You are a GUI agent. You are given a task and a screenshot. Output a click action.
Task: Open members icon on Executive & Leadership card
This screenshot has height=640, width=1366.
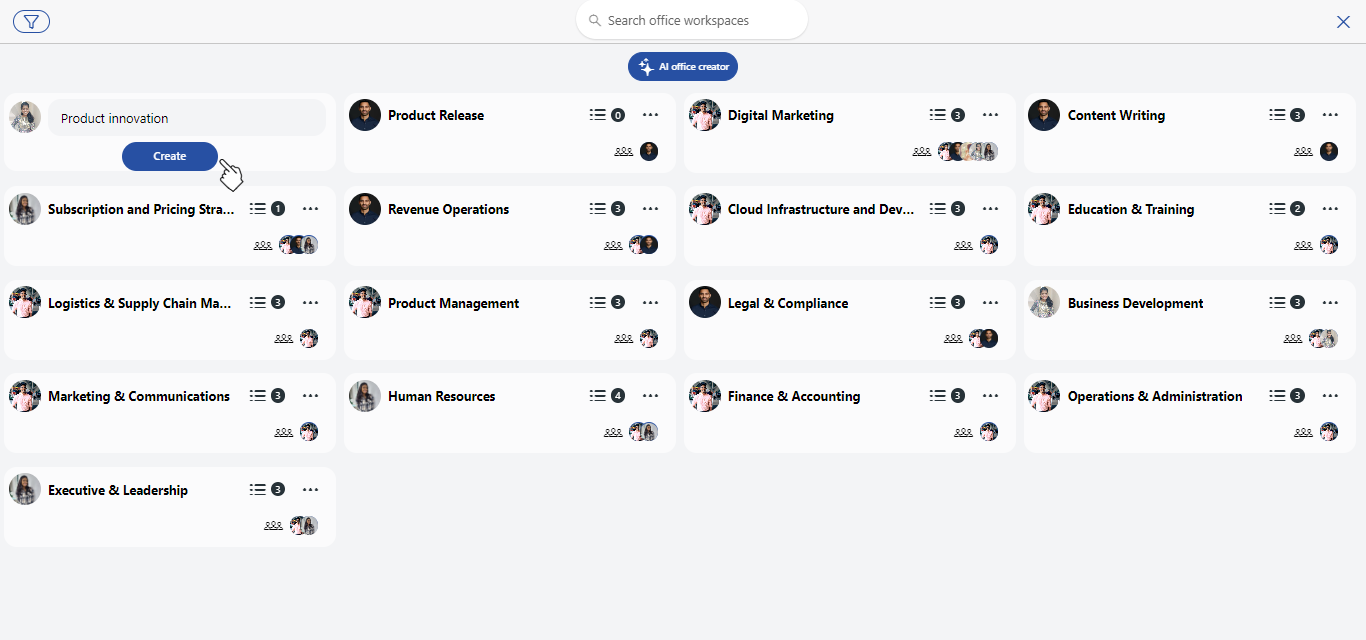[x=273, y=526]
